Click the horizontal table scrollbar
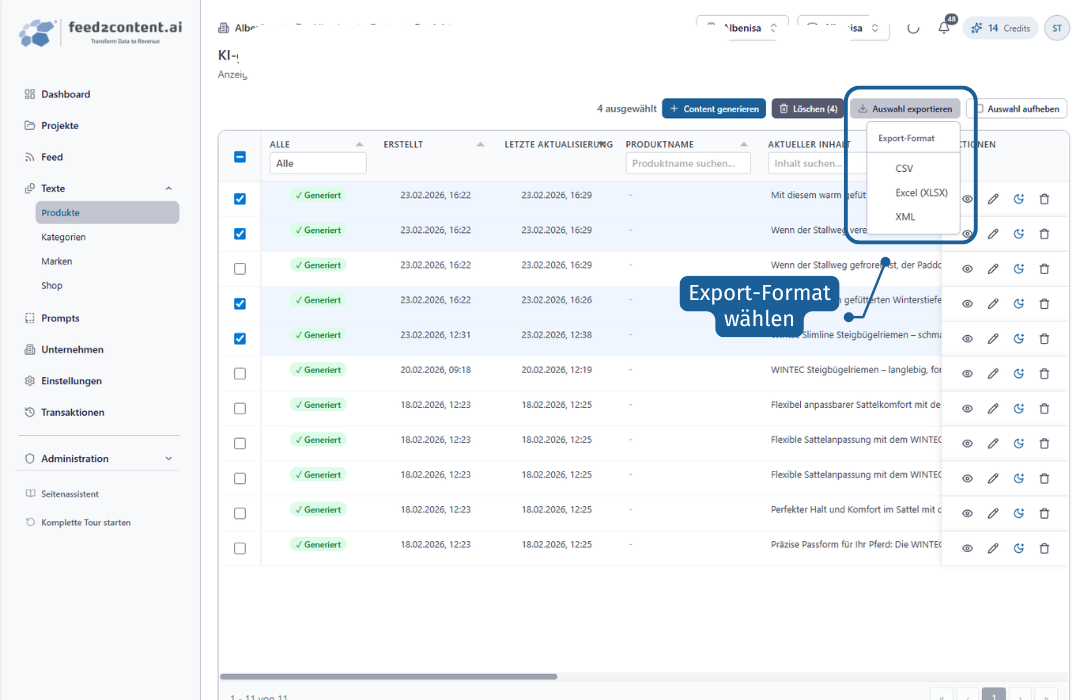This screenshot has height=700, width=1080. click(388, 677)
